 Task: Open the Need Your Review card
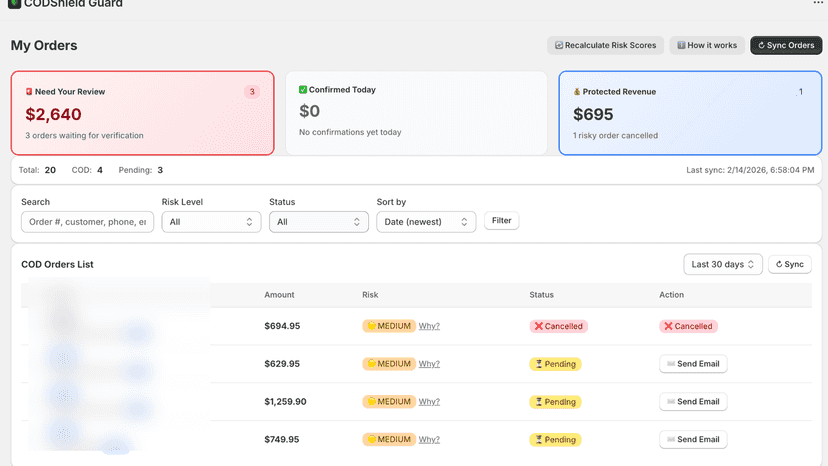click(143, 113)
